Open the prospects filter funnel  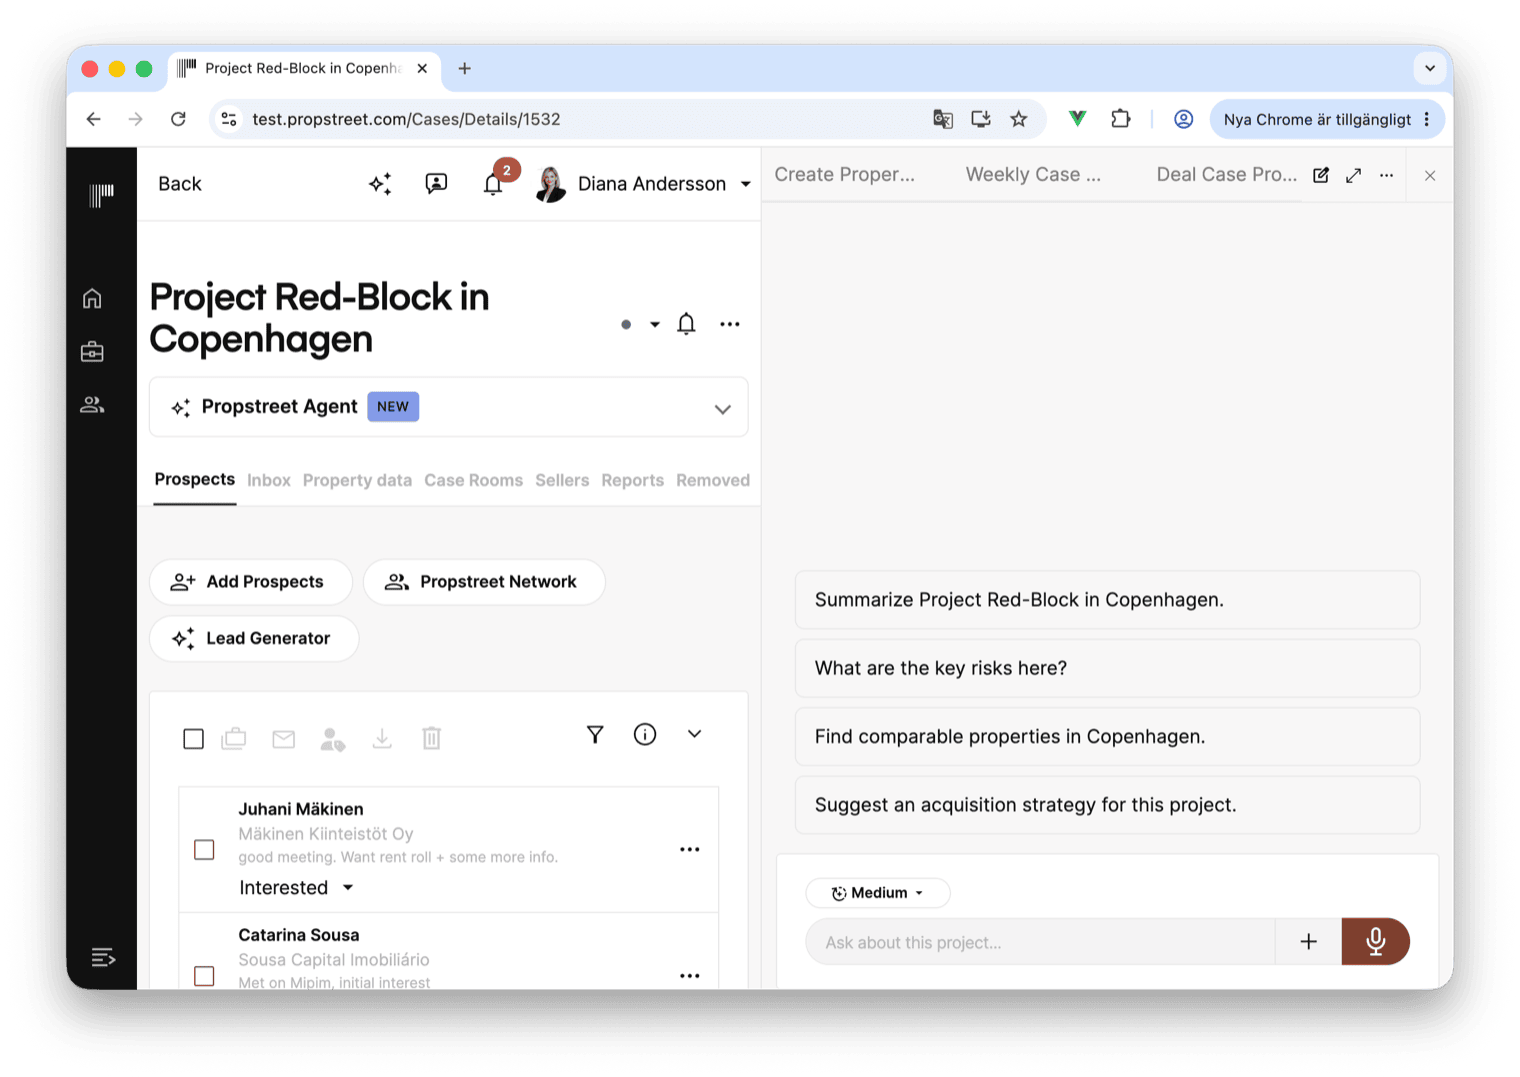point(595,735)
